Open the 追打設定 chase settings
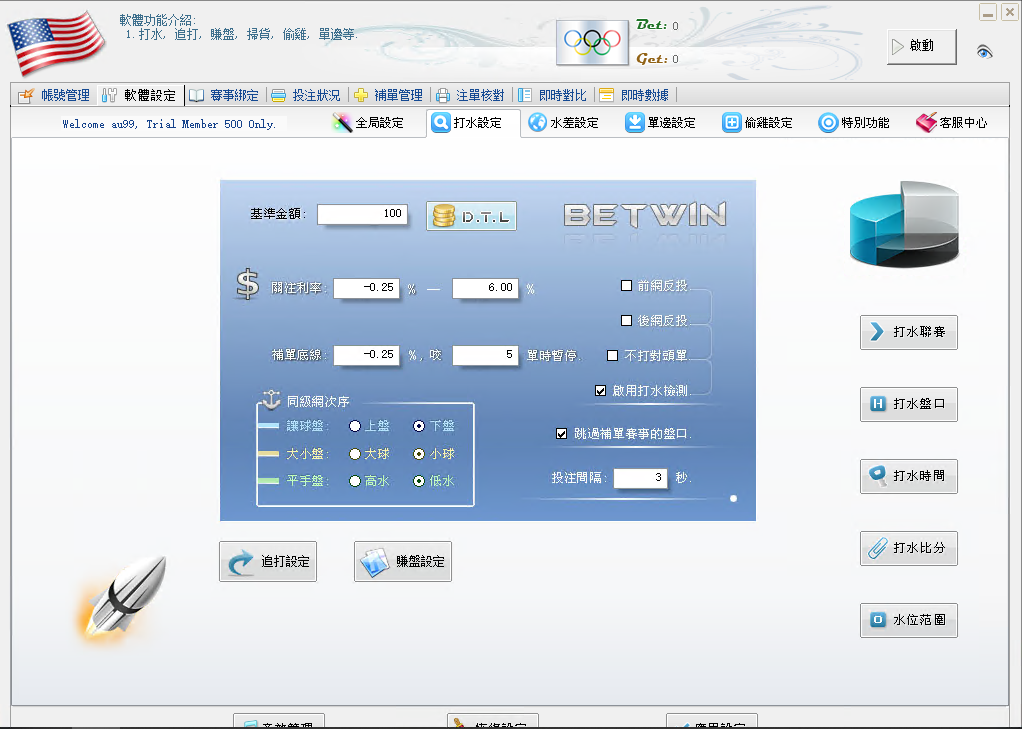The width and height of the screenshot is (1022, 729). coord(267,561)
